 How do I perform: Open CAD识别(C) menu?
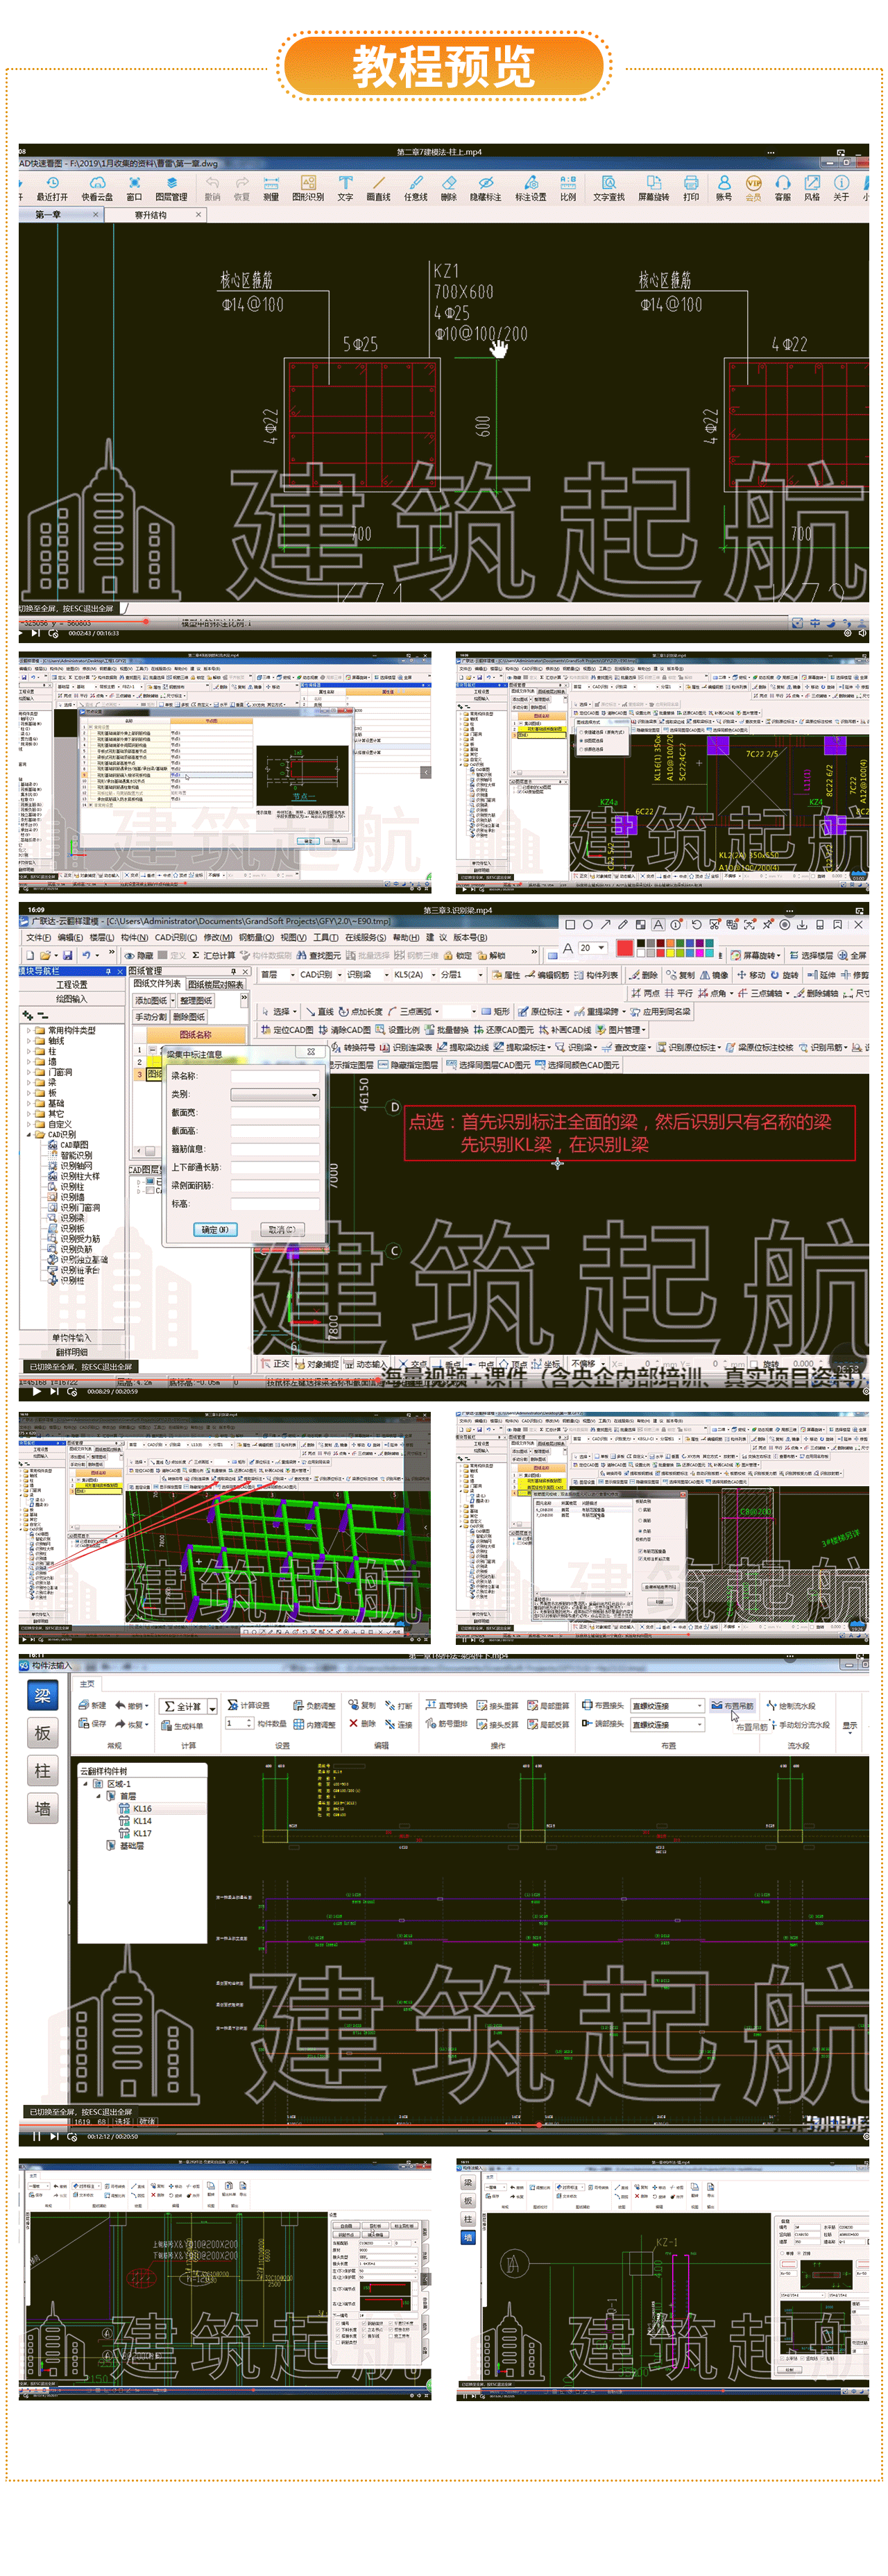[x=176, y=937]
